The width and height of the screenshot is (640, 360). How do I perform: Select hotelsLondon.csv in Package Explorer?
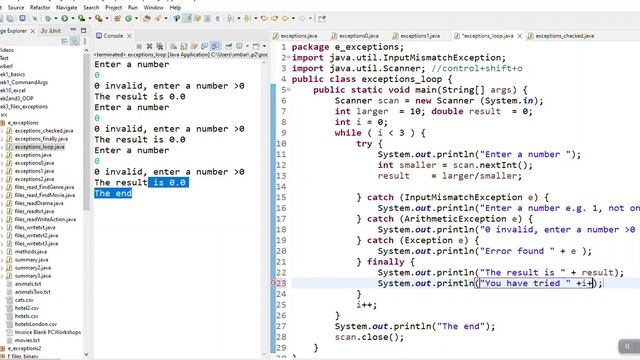[x=36, y=324]
